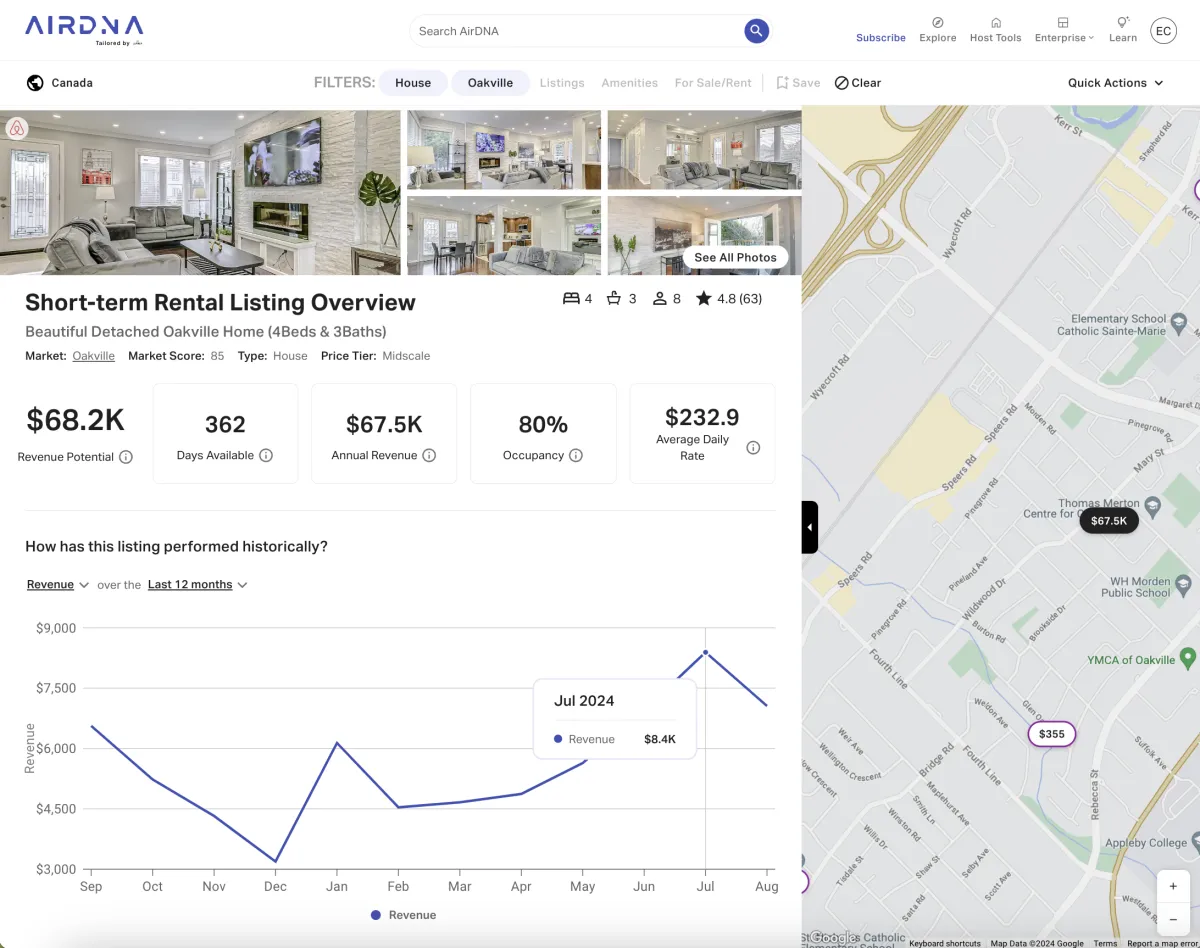Click the Average Daily Rate info icon
The image size is (1200, 948).
(753, 448)
